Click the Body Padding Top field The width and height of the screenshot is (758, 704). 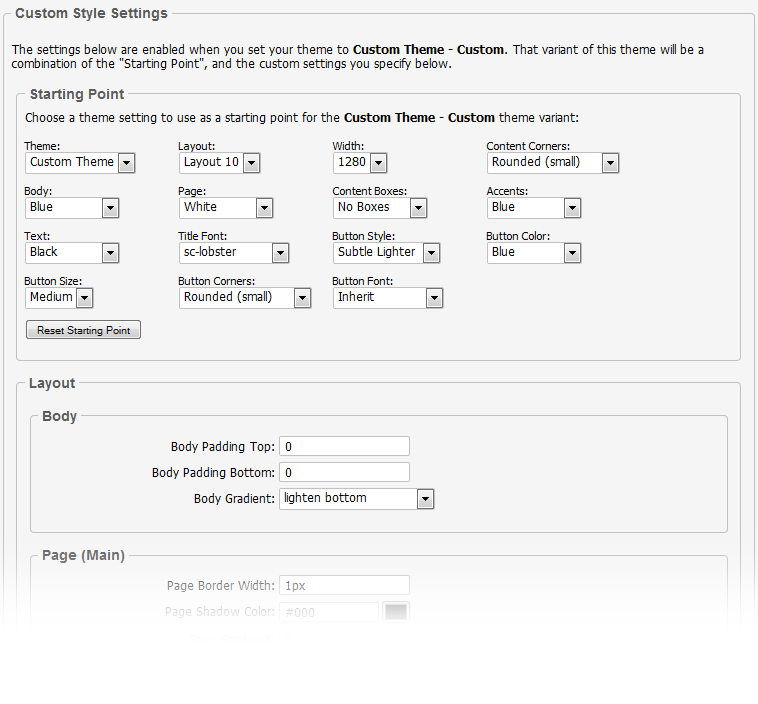pyautogui.click(x=344, y=447)
